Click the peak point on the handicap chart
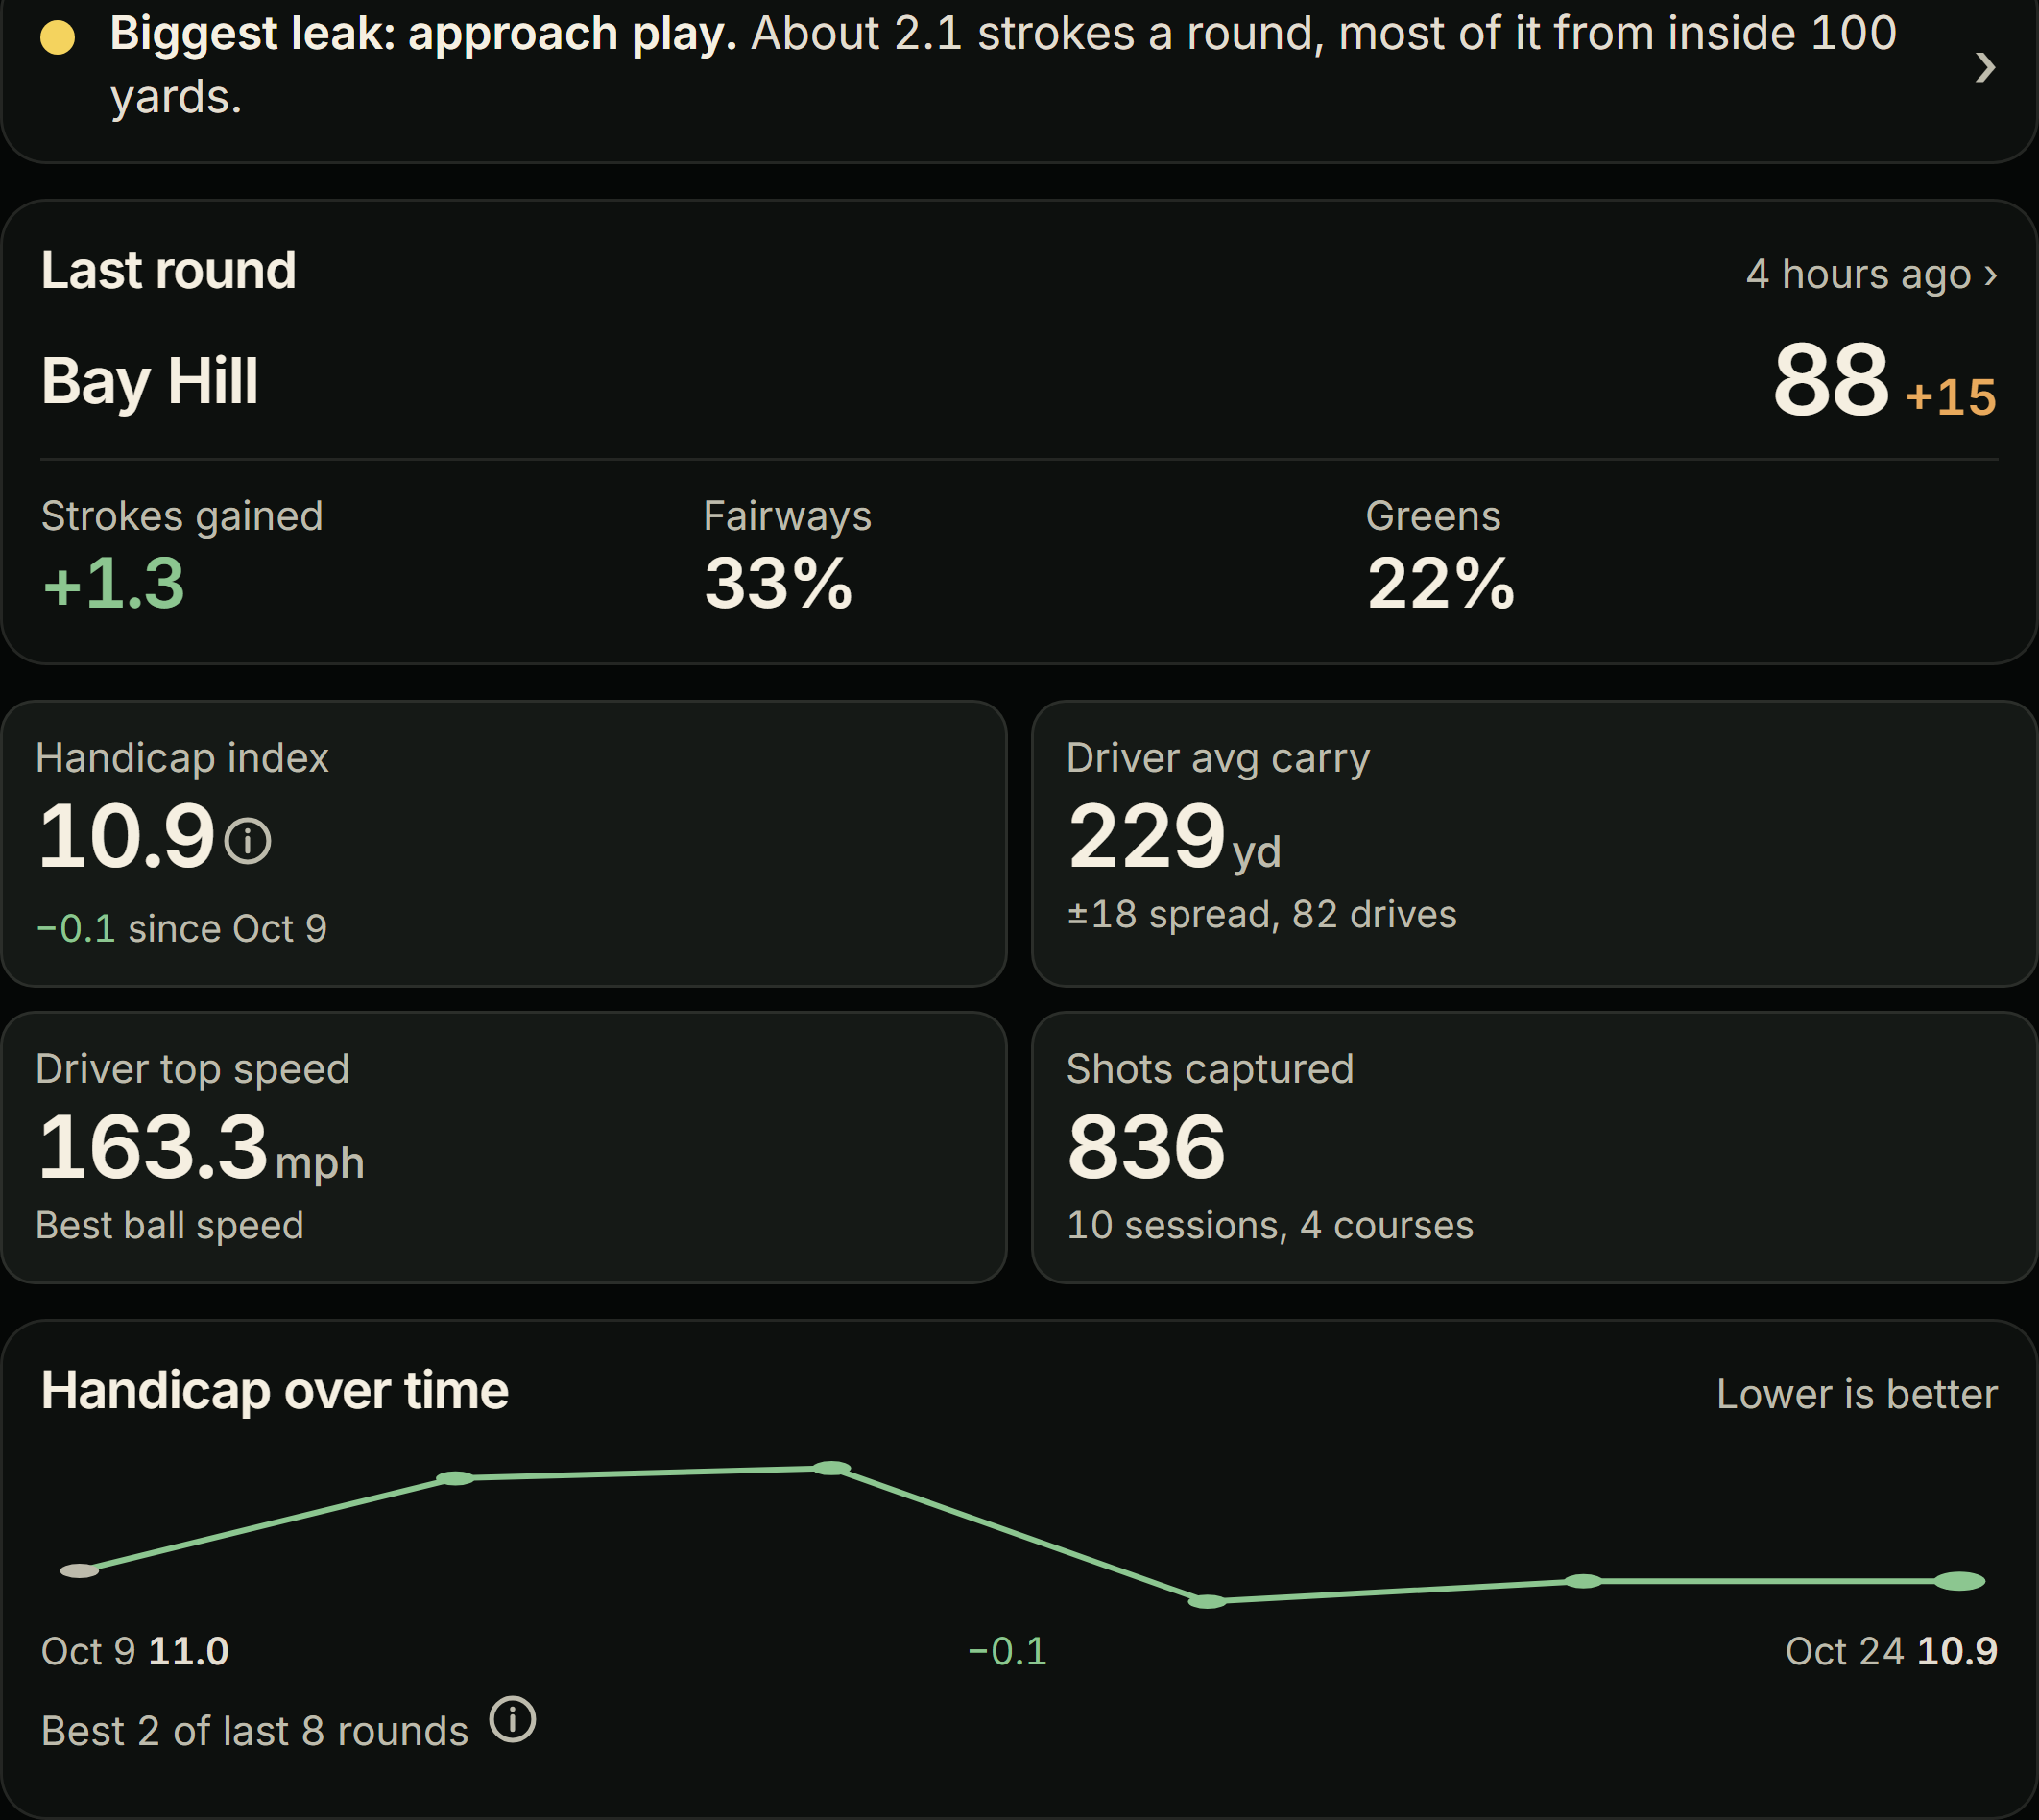The image size is (2039, 1820). pyautogui.click(x=831, y=1468)
